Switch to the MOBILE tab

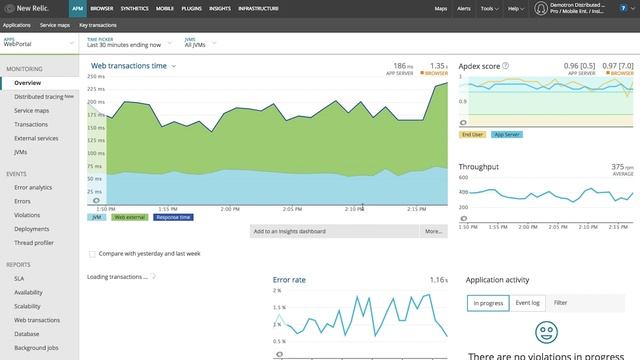pyautogui.click(x=165, y=9)
